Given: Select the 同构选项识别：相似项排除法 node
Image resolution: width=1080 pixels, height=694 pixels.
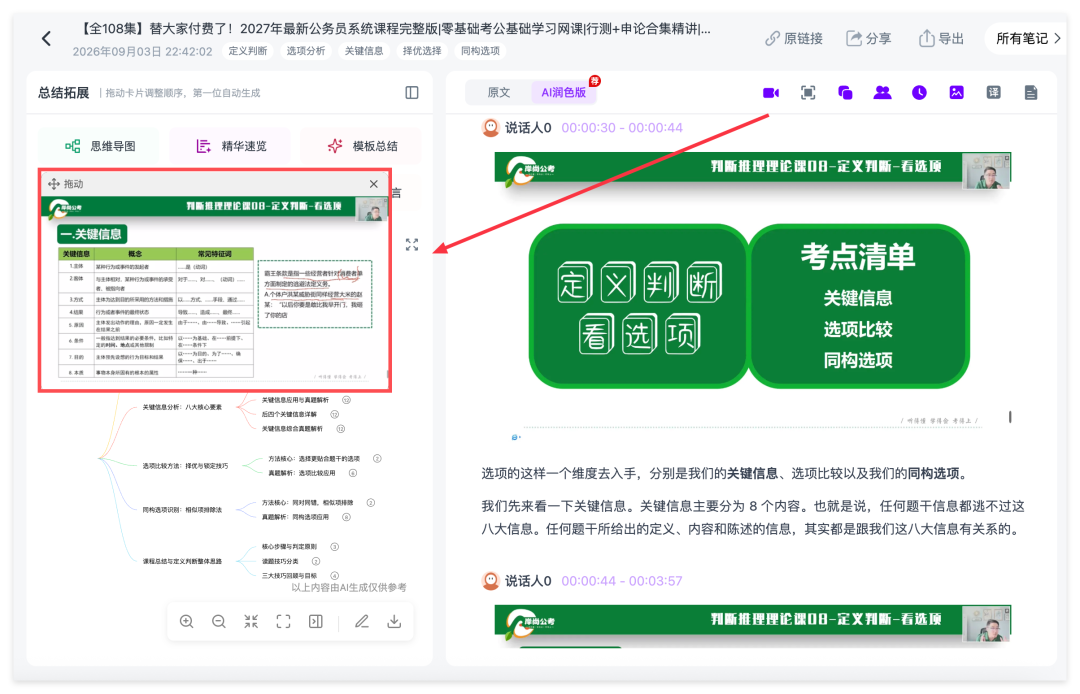Looking at the screenshot, I should coord(182,509).
